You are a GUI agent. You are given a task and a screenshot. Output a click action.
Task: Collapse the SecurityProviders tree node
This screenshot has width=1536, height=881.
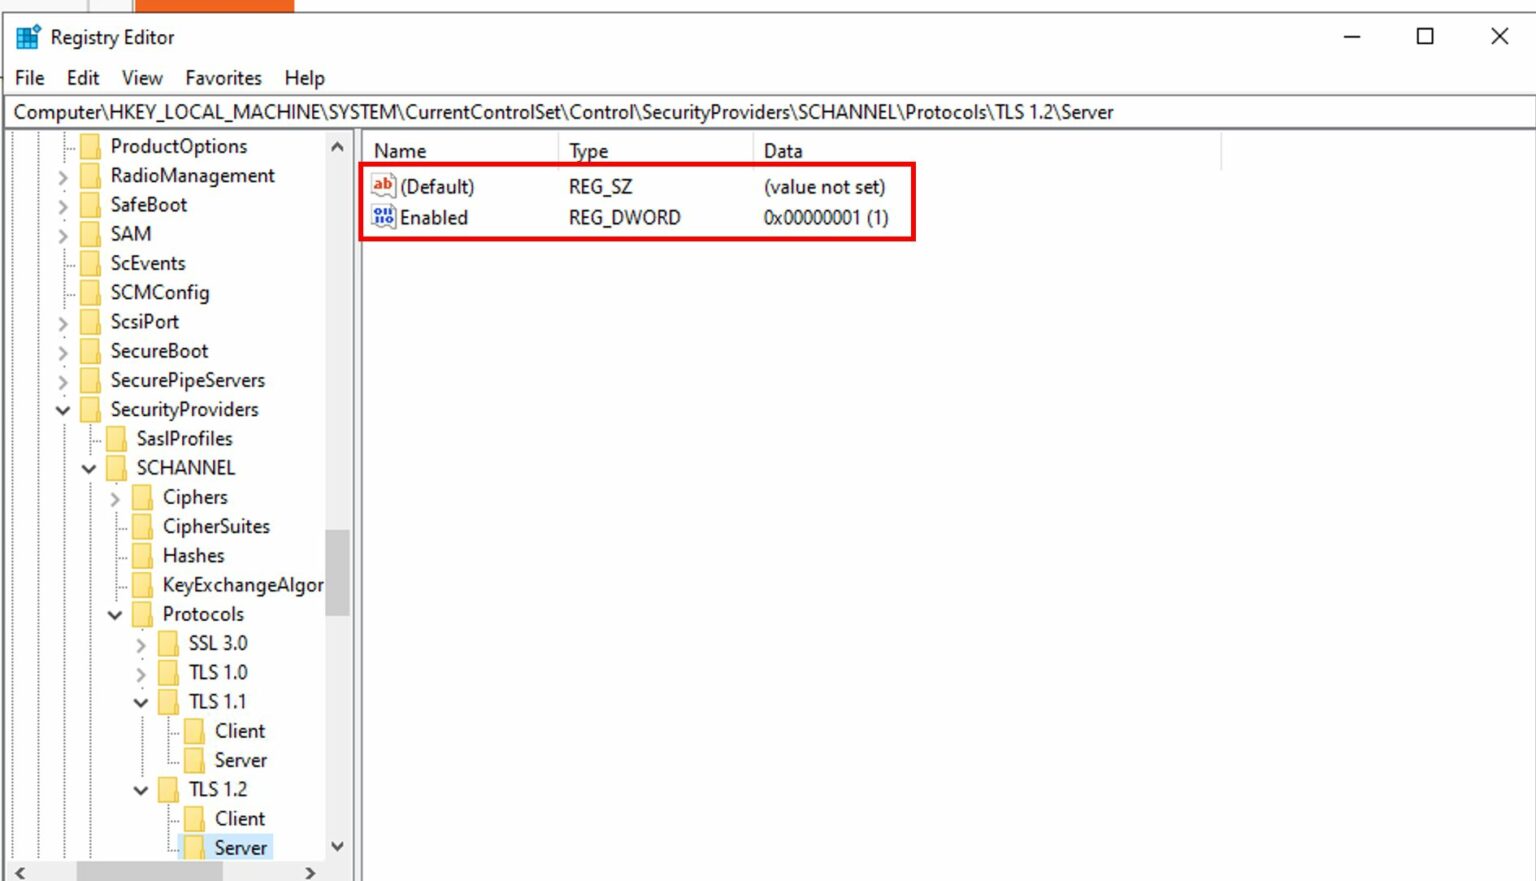click(62, 409)
